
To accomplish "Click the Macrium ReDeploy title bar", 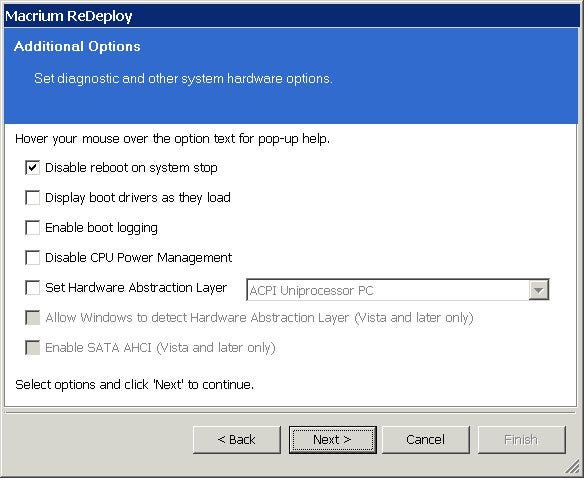I will pos(292,16).
